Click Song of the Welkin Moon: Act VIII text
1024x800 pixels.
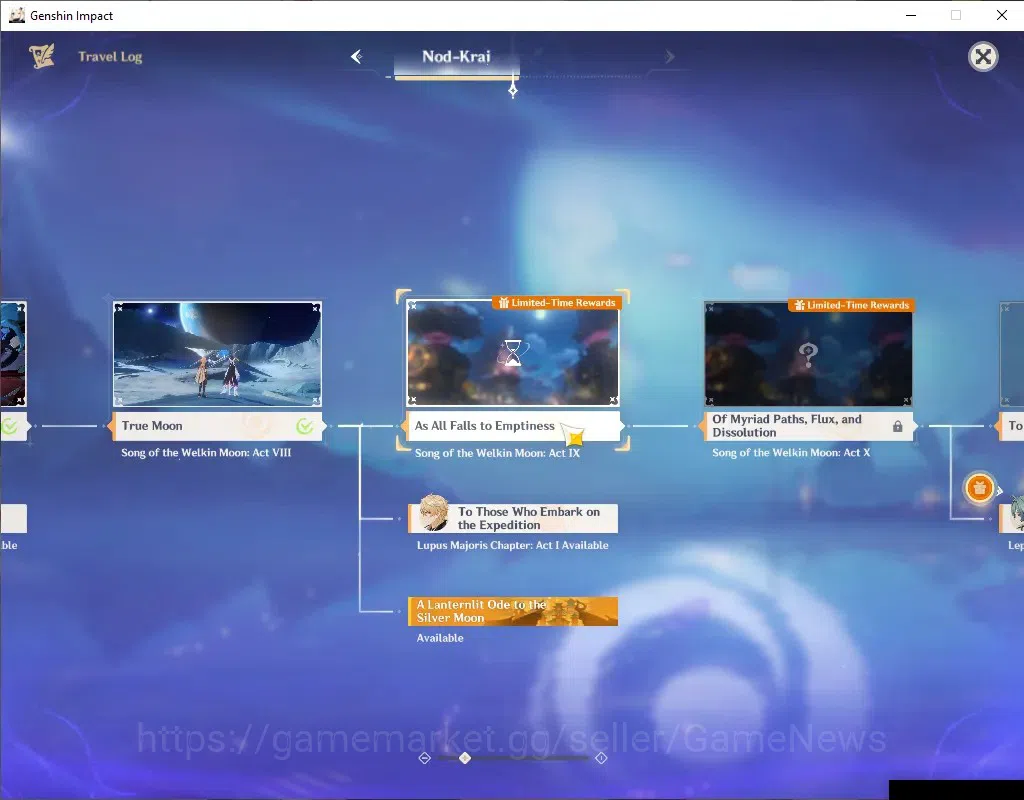click(x=206, y=453)
